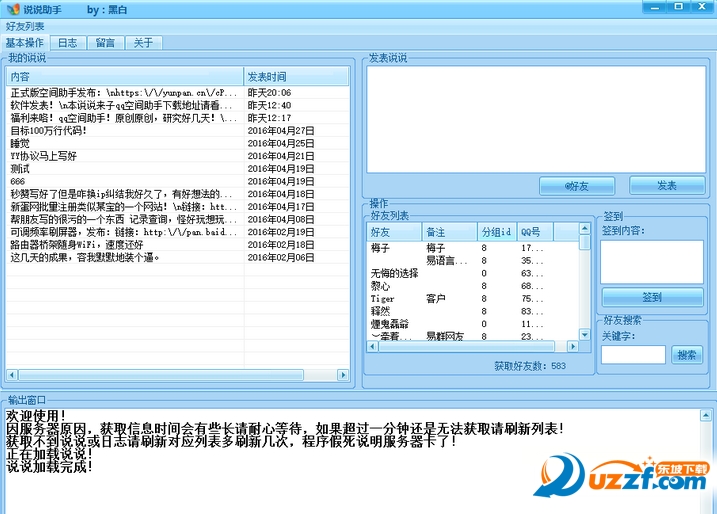Focus the 发表说说 text area
This screenshot has height=514, width=717.
[x=536, y=119]
